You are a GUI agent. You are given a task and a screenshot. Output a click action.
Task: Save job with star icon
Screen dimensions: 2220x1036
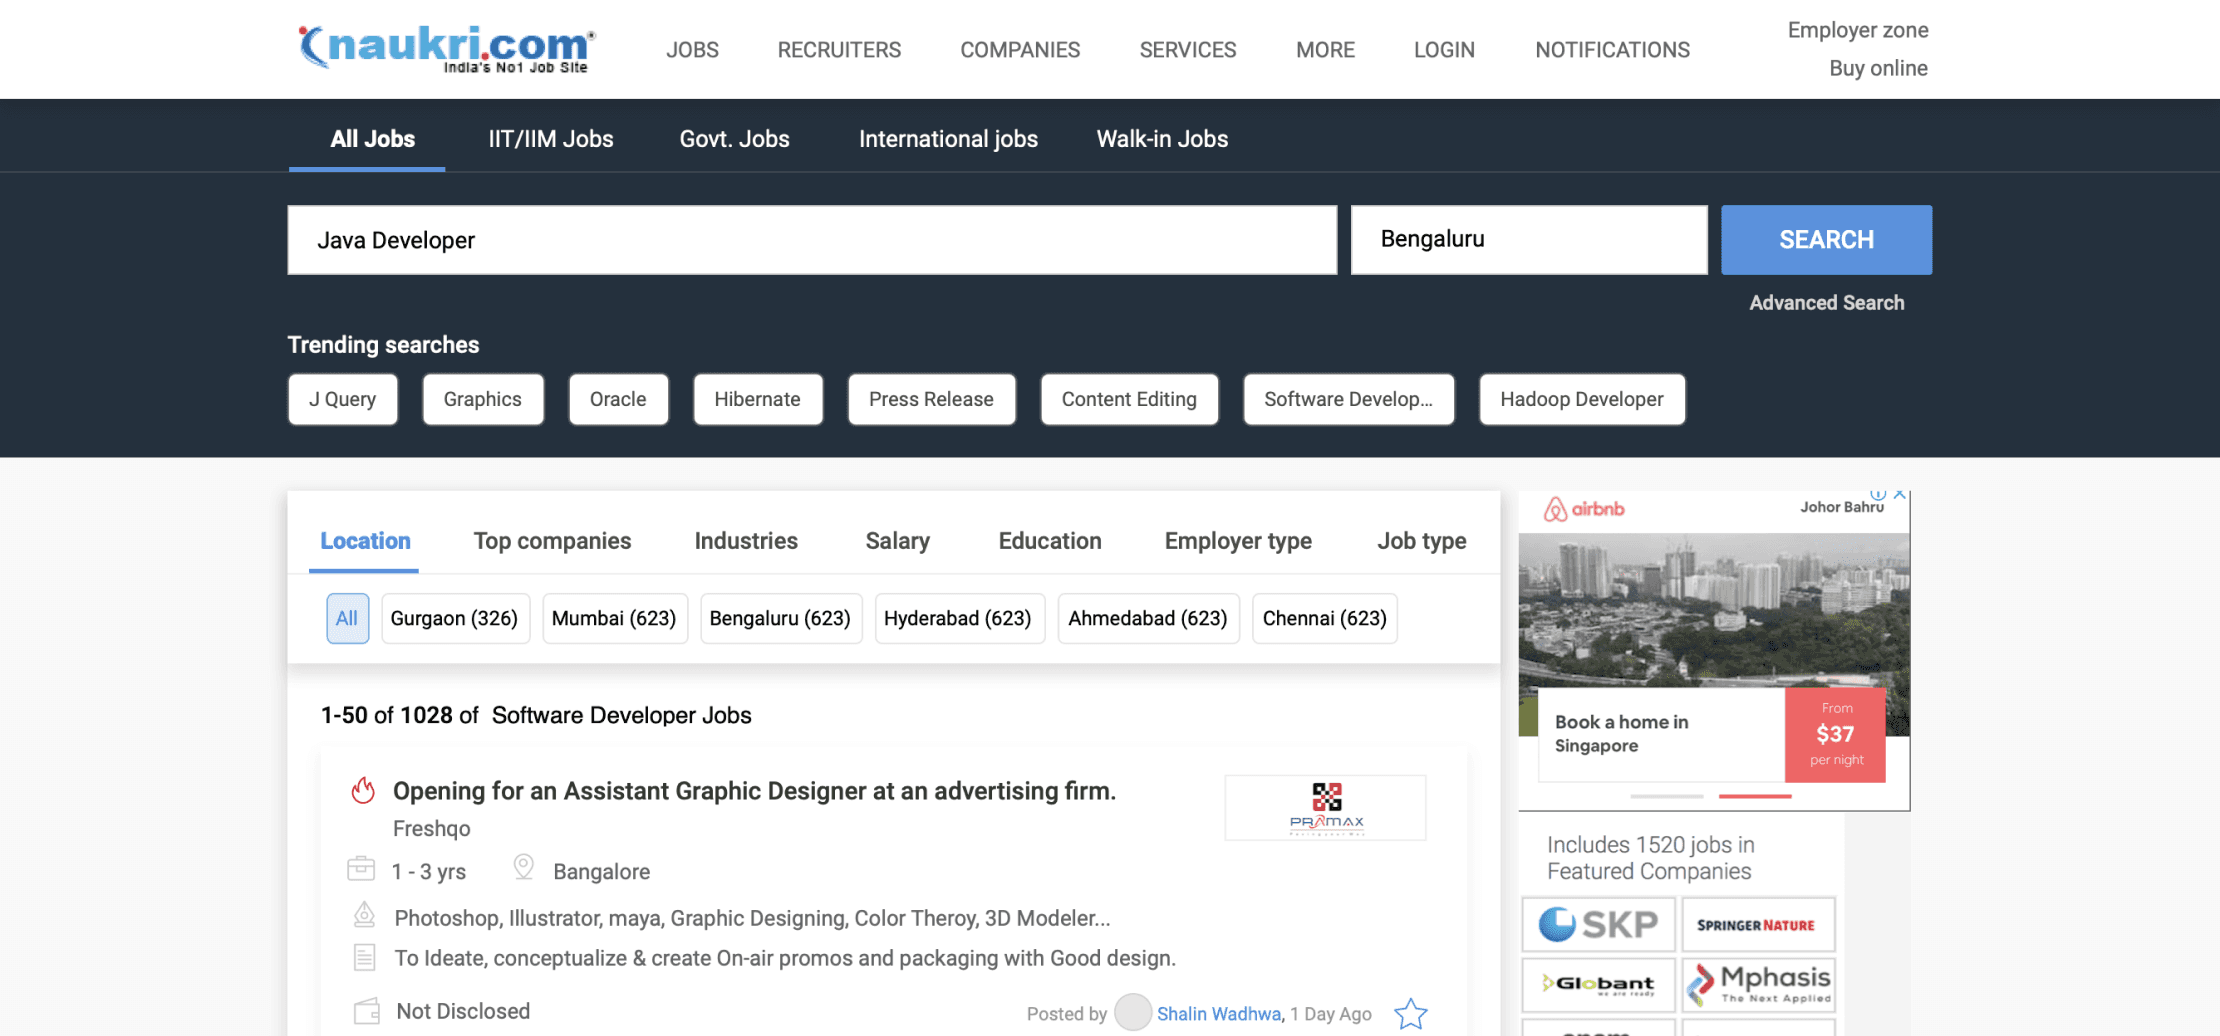(1410, 1013)
